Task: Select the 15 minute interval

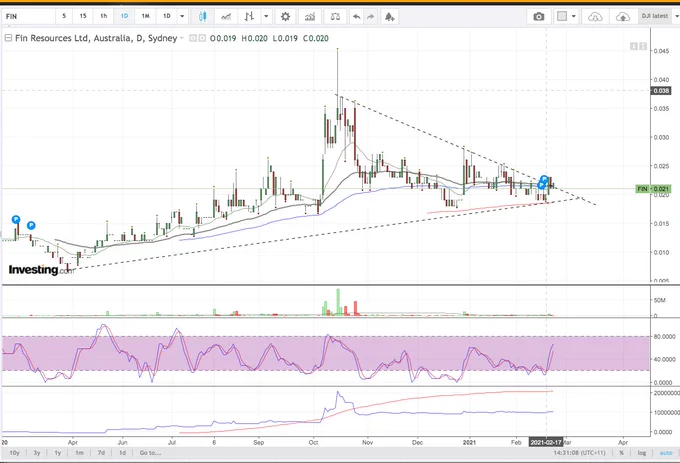Action: pos(83,16)
